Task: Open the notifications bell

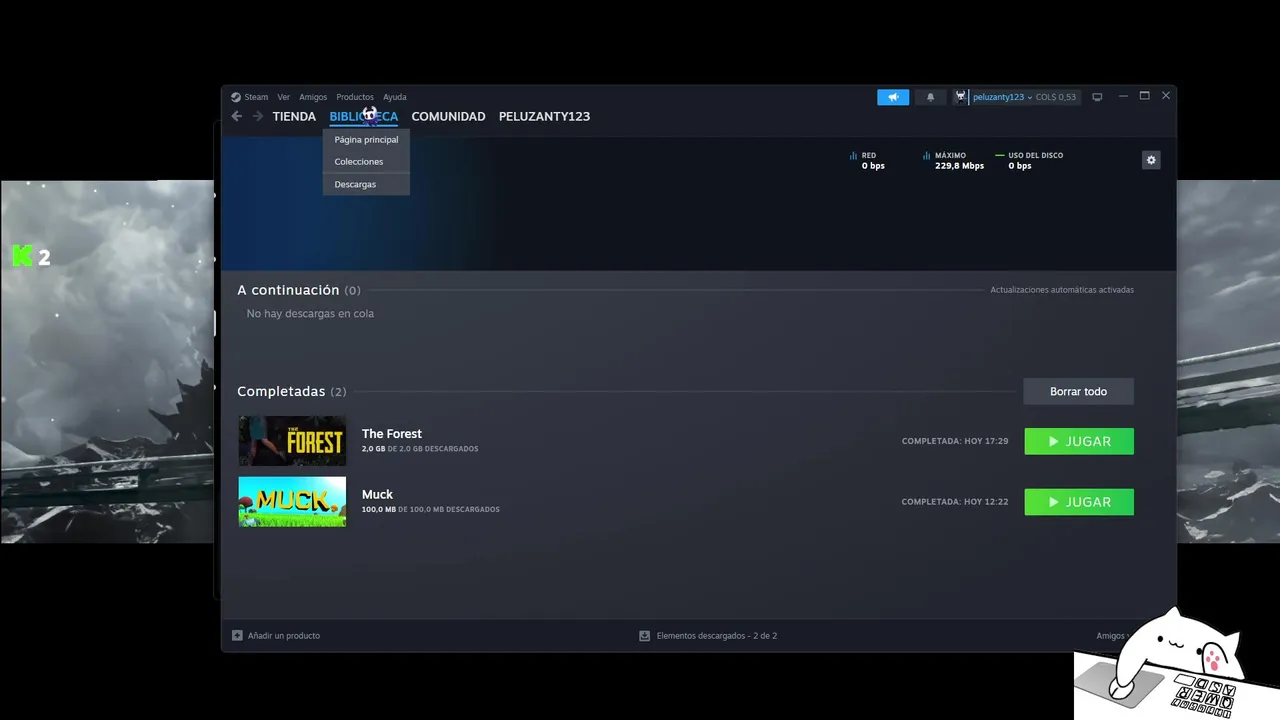Action: pos(930,97)
